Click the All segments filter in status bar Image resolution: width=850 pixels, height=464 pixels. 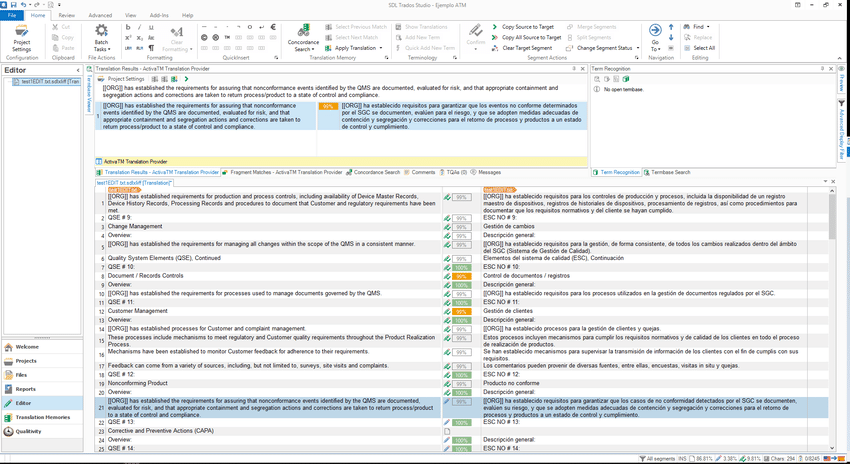pos(657,459)
